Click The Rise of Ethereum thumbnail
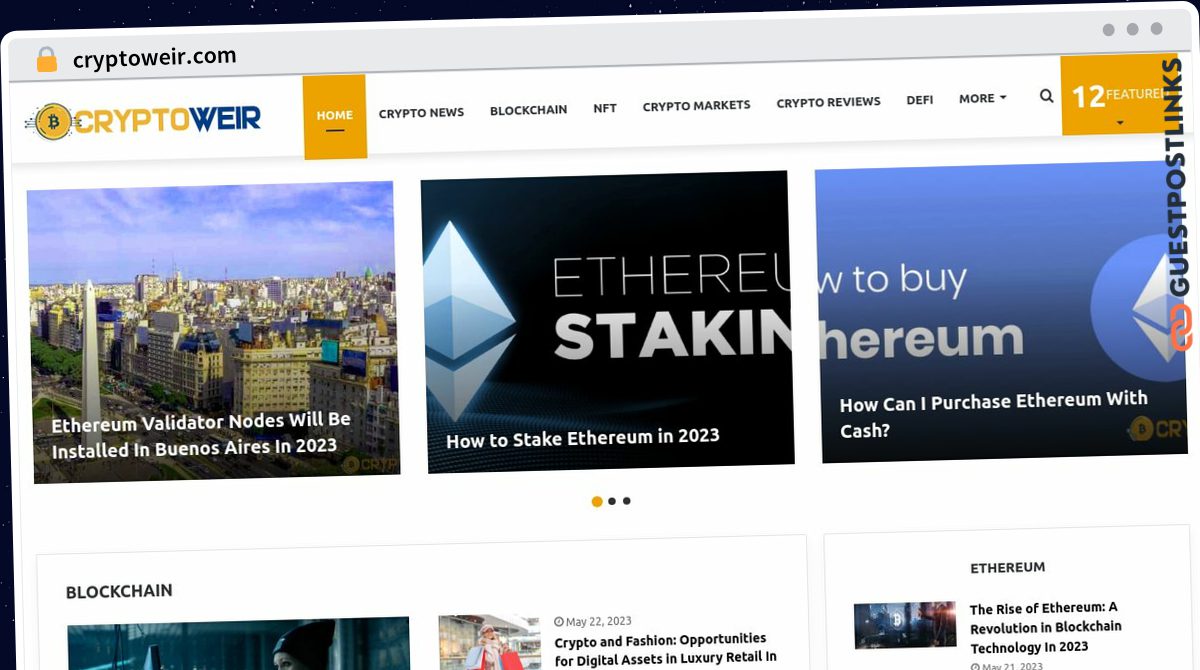The image size is (1200, 670). coord(905,625)
